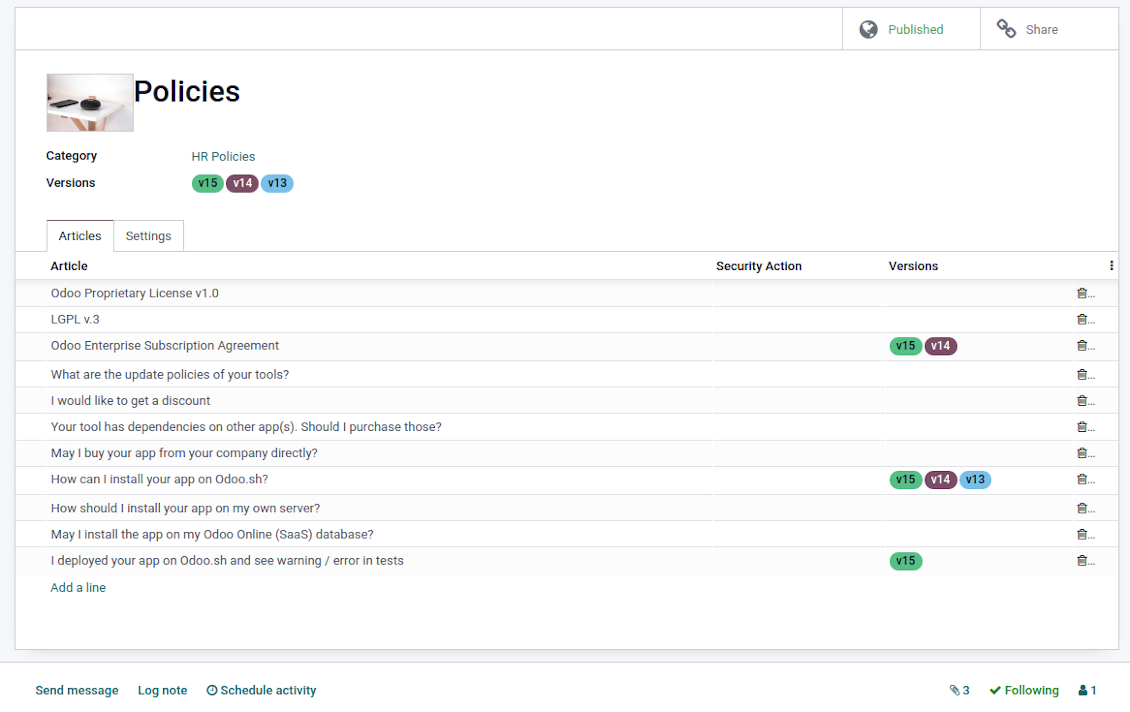Click trash icon for Odoo.sh install article
This screenshot has height=712, width=1130.
[1082, 479]
